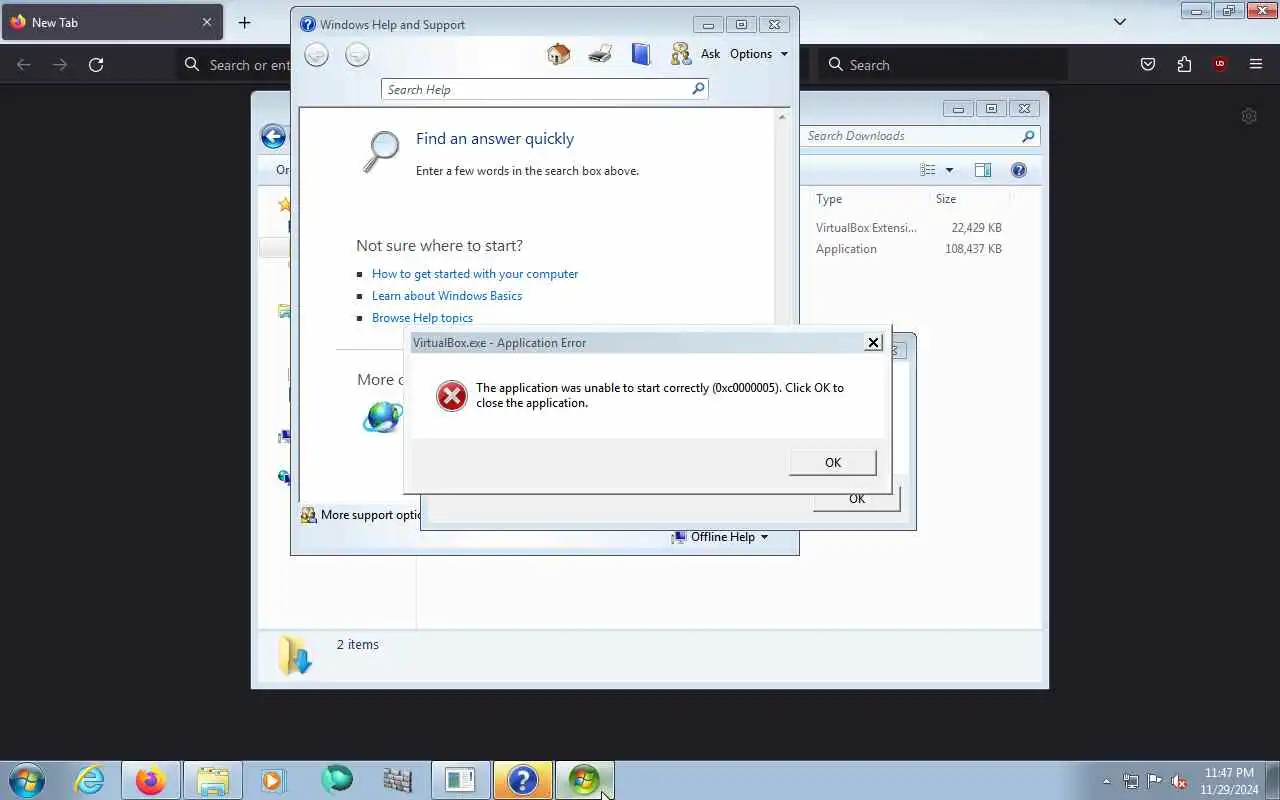Click OK in the VirtualBox.exe Application Error dialog
The width and height of the screenshot is (1280, 800).
pyautogui.click(x=833, y=462)
